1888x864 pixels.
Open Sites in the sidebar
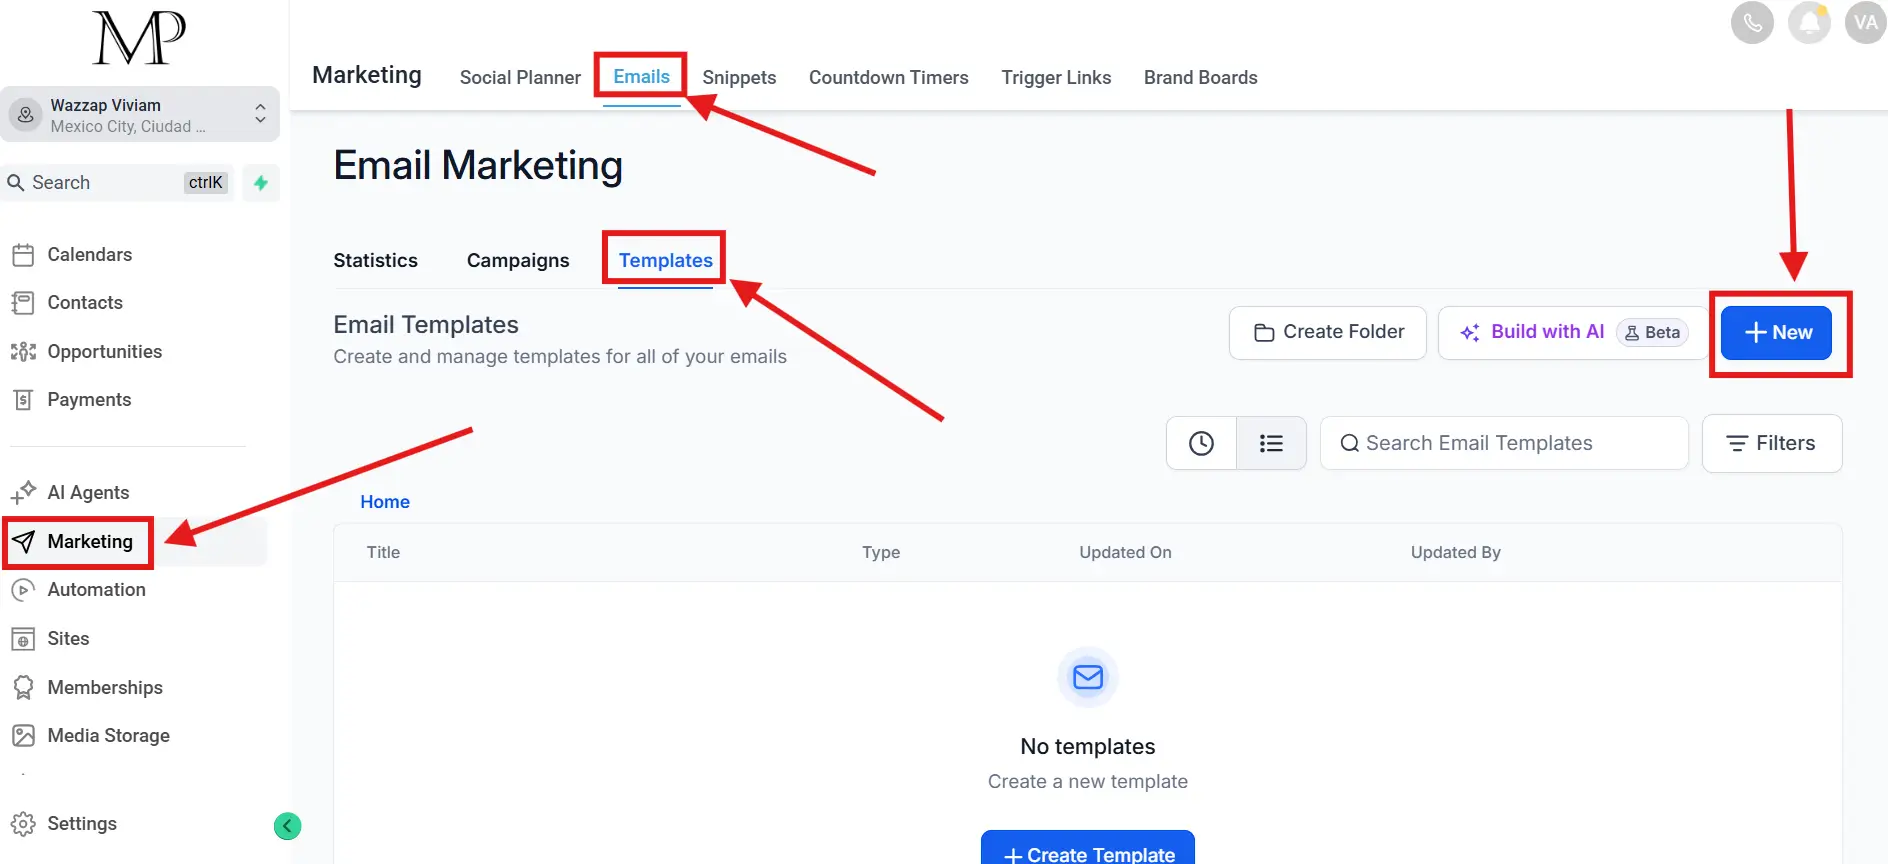(x=68, y=639)
